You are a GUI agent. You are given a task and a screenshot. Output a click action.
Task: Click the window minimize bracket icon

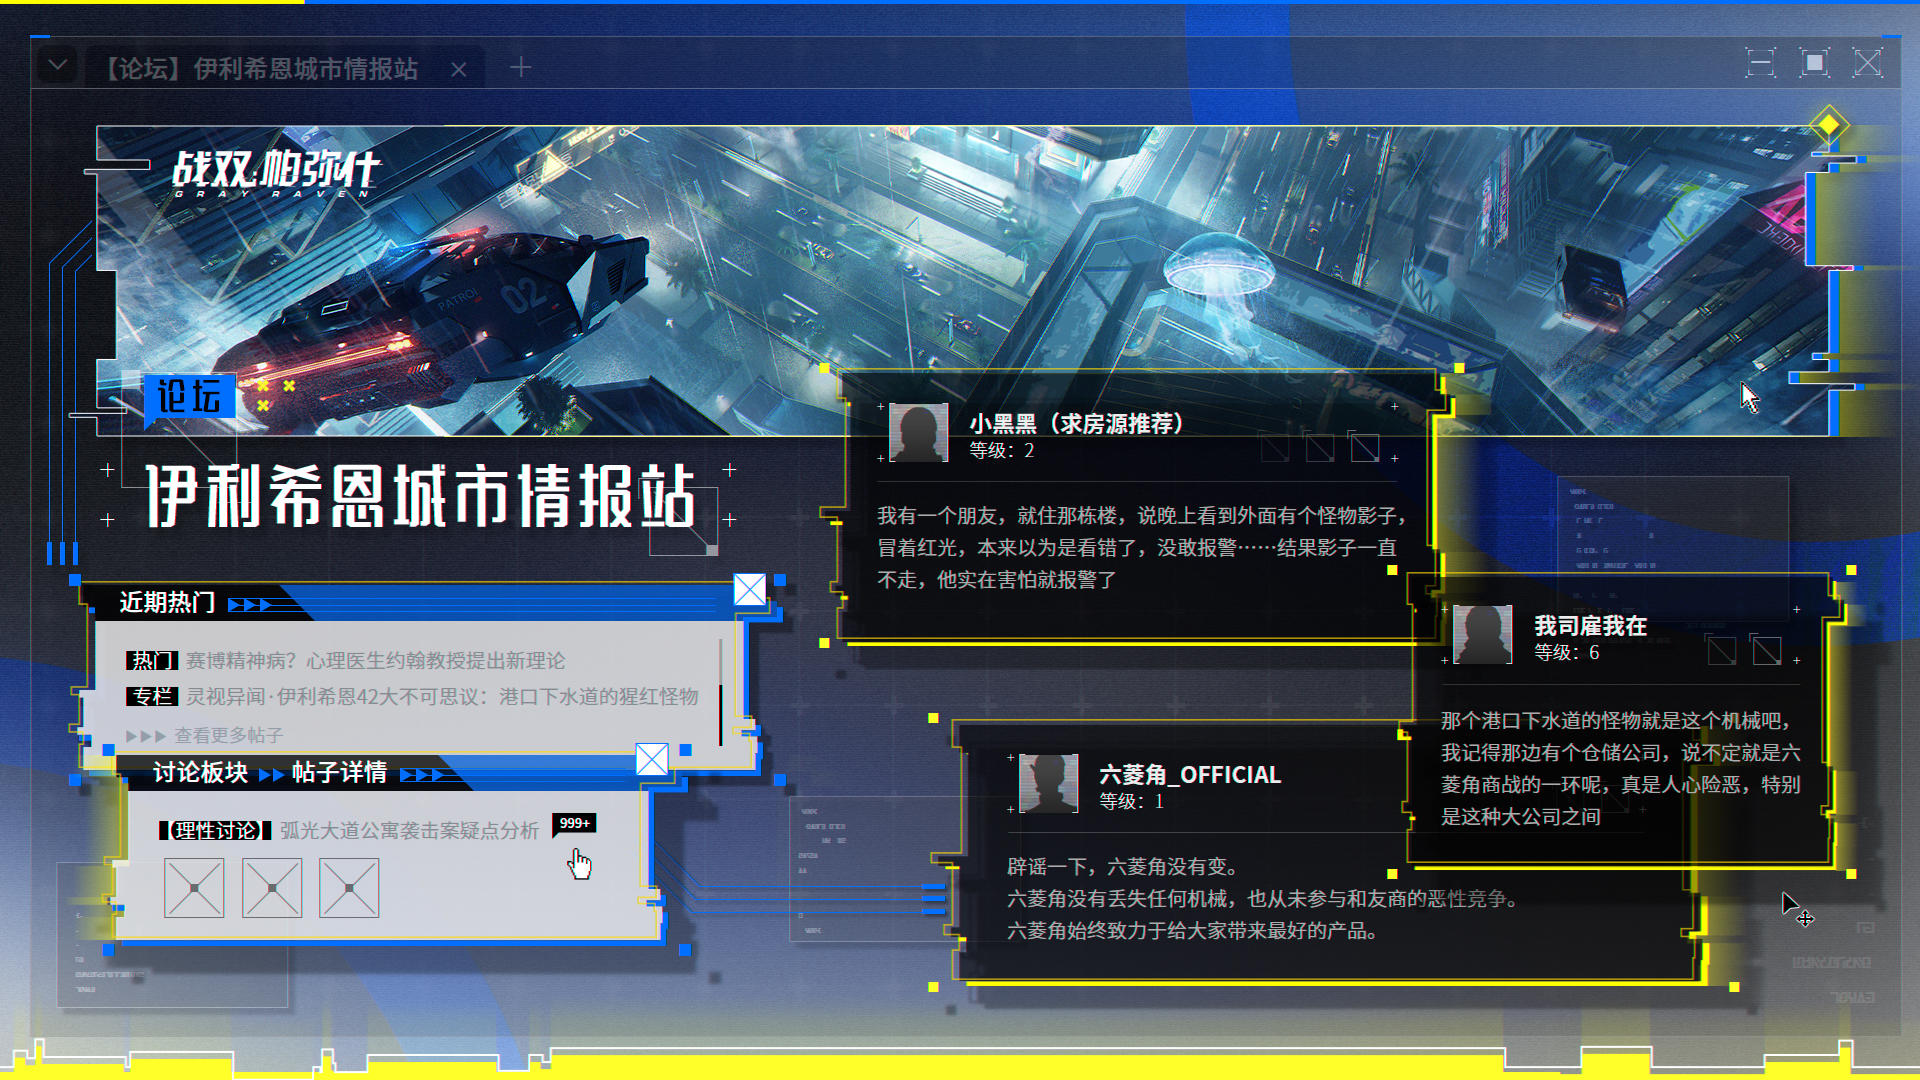1760,63
